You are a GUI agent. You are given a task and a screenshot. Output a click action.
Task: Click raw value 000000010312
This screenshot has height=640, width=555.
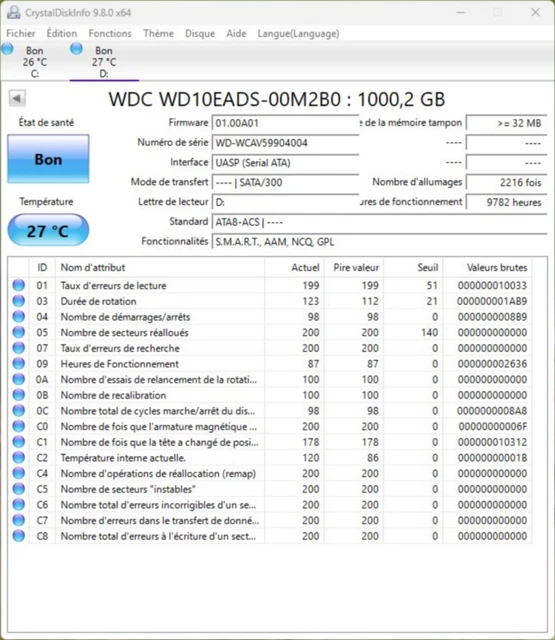click(492, 442)
